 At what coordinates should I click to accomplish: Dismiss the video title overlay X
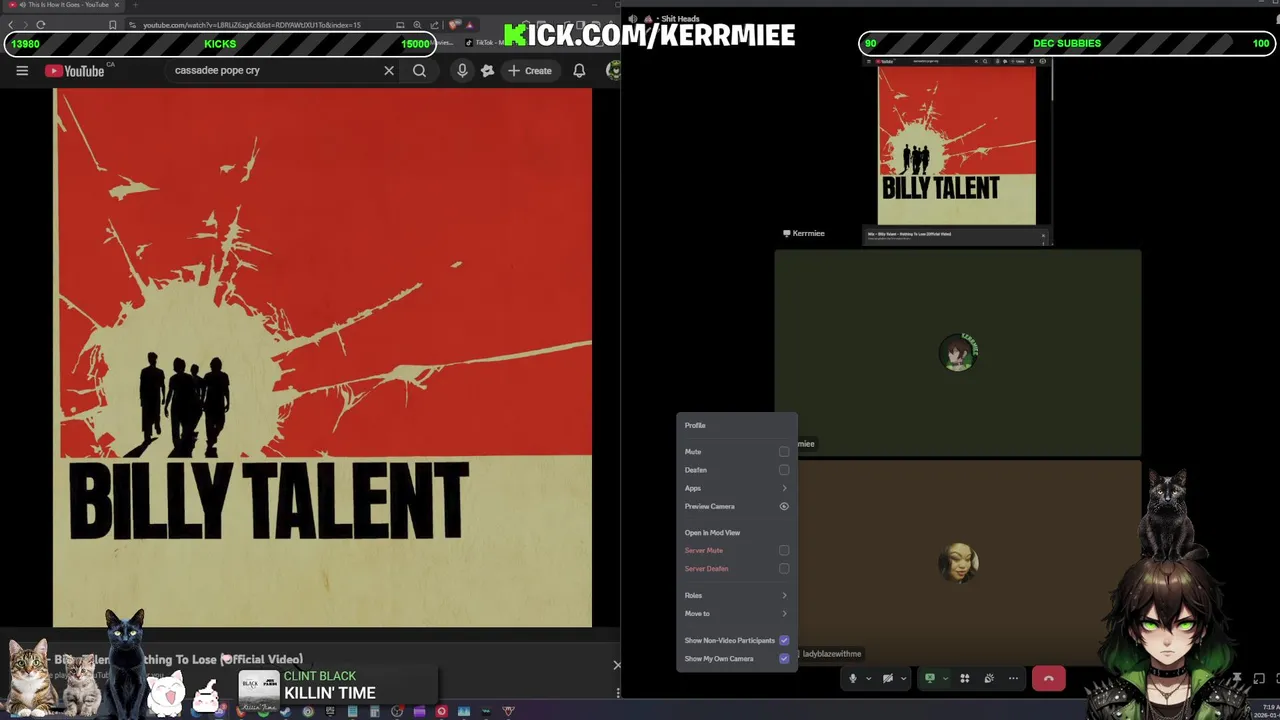617,665
